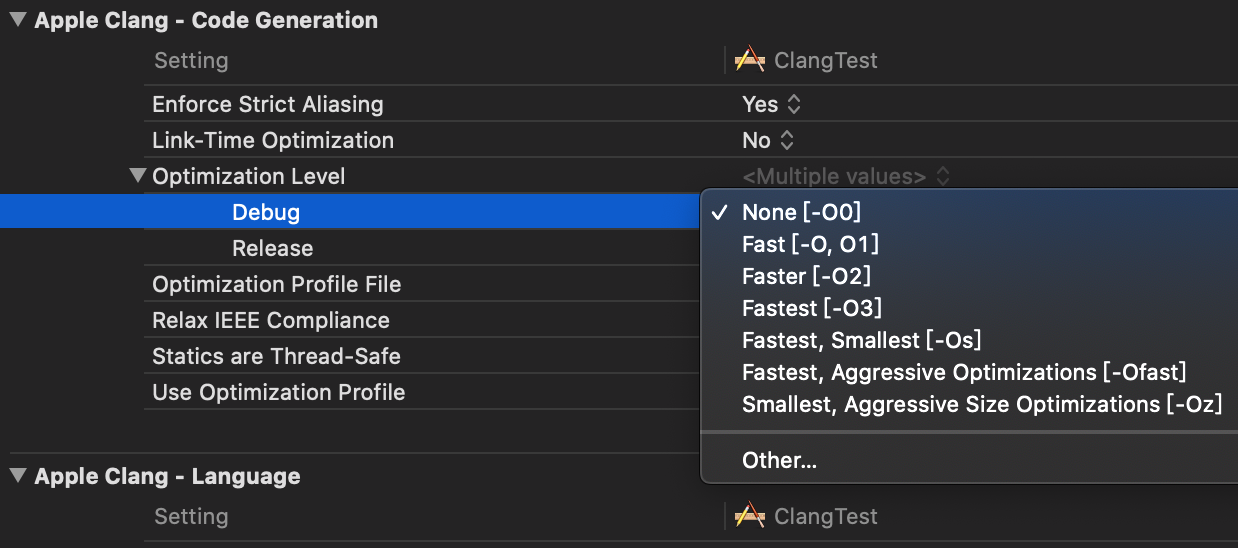Pick Fastest, Smallest [-Os] option
The height and width of the screenshot is (548, 1238).
click(861, 340)
